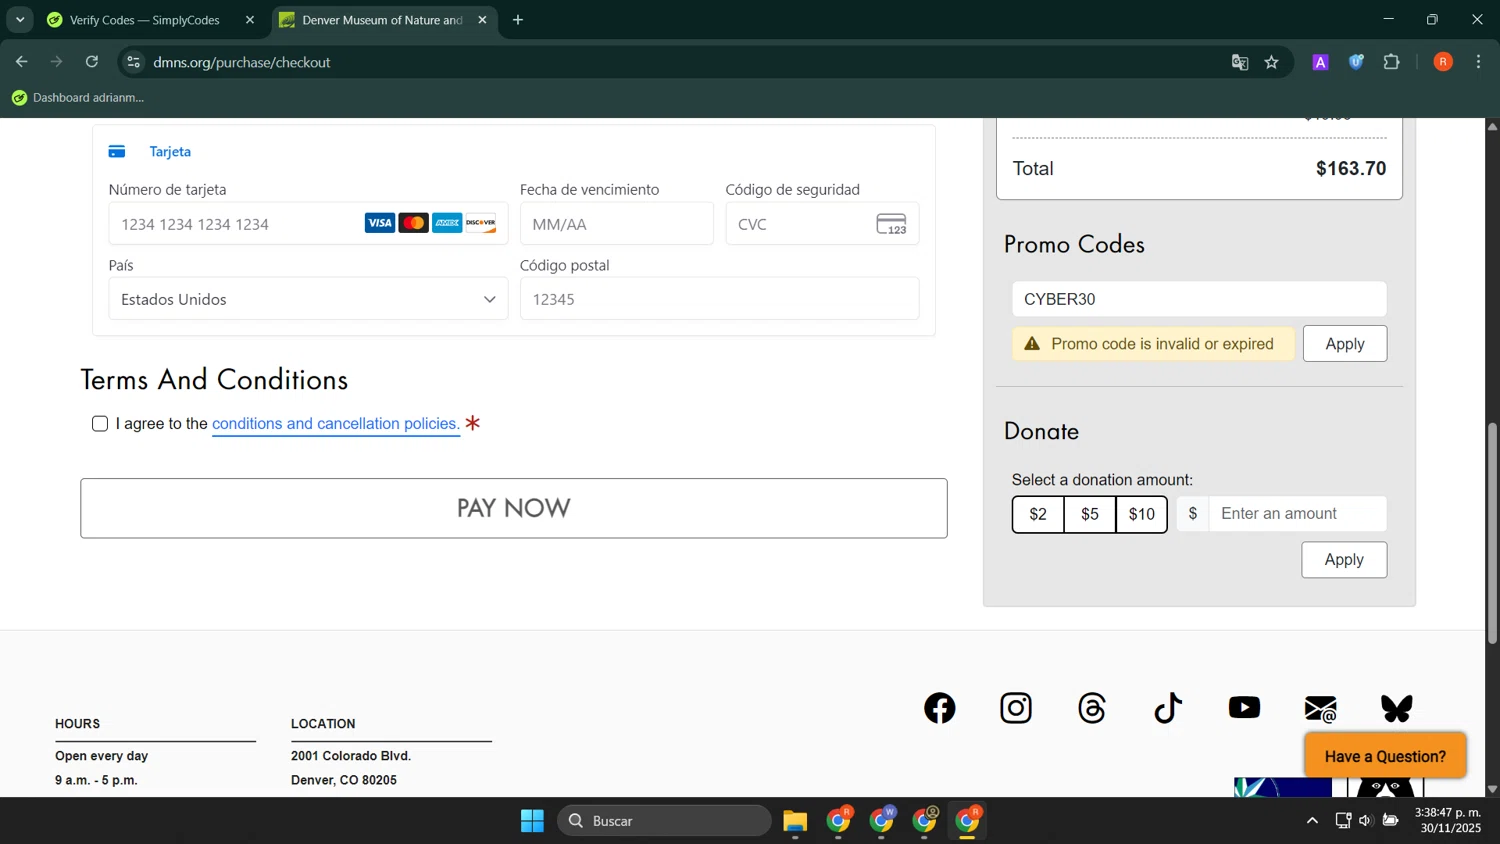The image size is (1500, 844).
Task: Click the Have a Question? chat button
Action: (1385, 756)
